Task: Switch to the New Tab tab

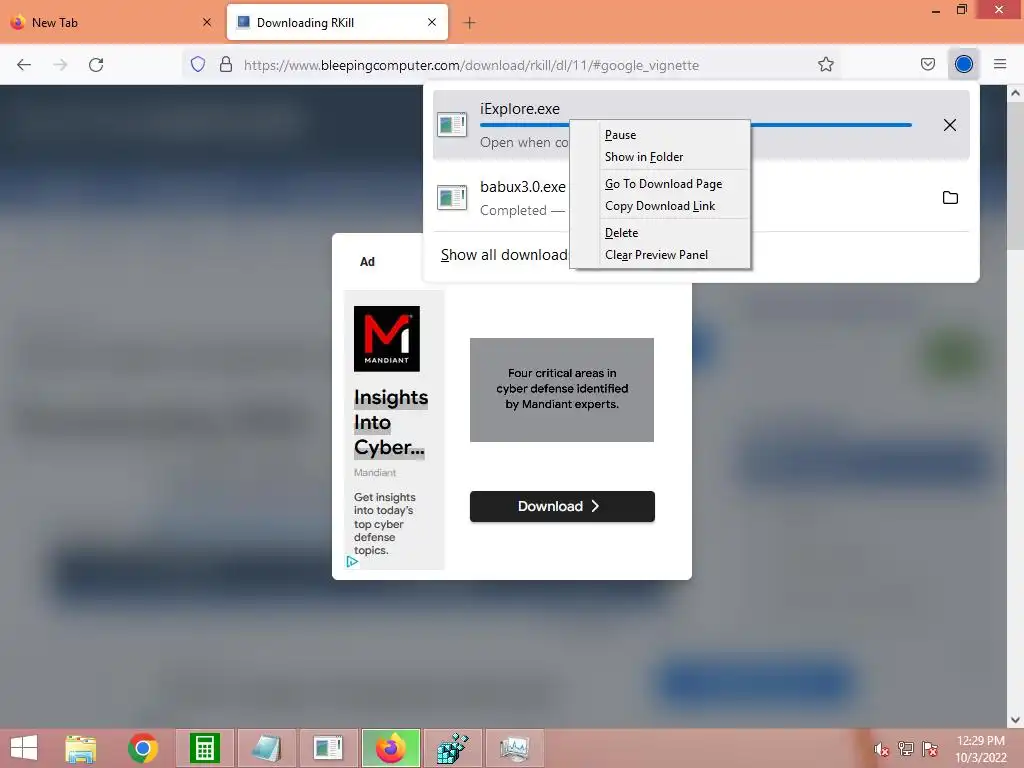Action: pyautogui.click(x=111, y=22)
